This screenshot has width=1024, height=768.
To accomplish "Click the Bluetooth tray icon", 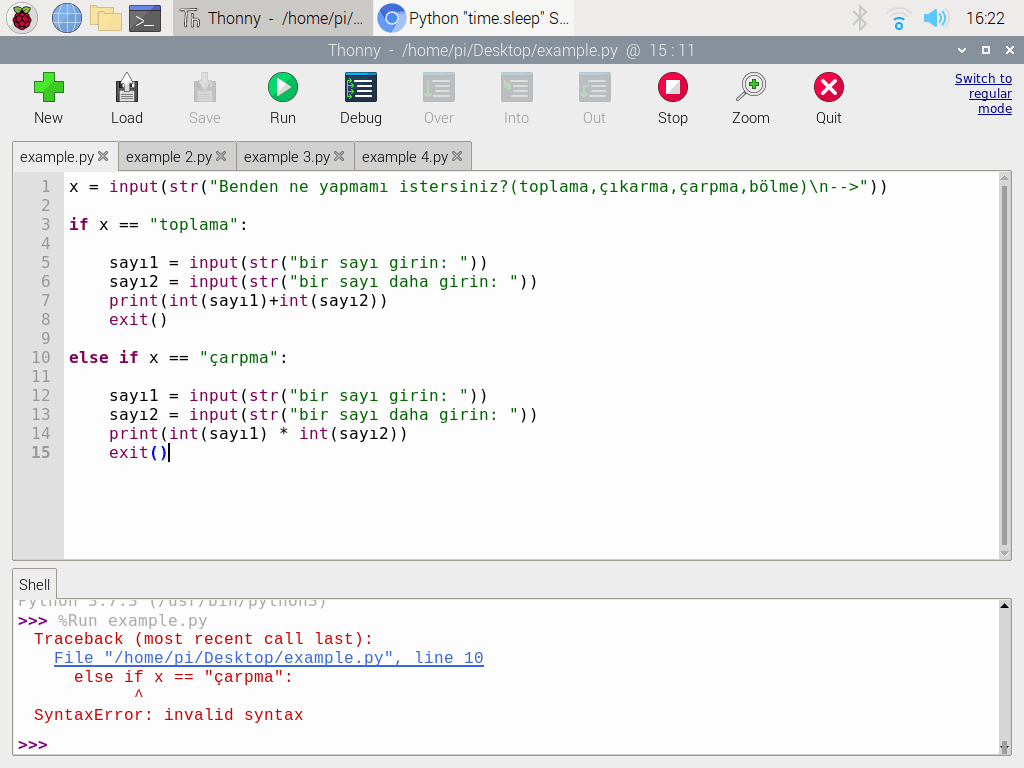I will pyautogui.click(x=859, y=18).
